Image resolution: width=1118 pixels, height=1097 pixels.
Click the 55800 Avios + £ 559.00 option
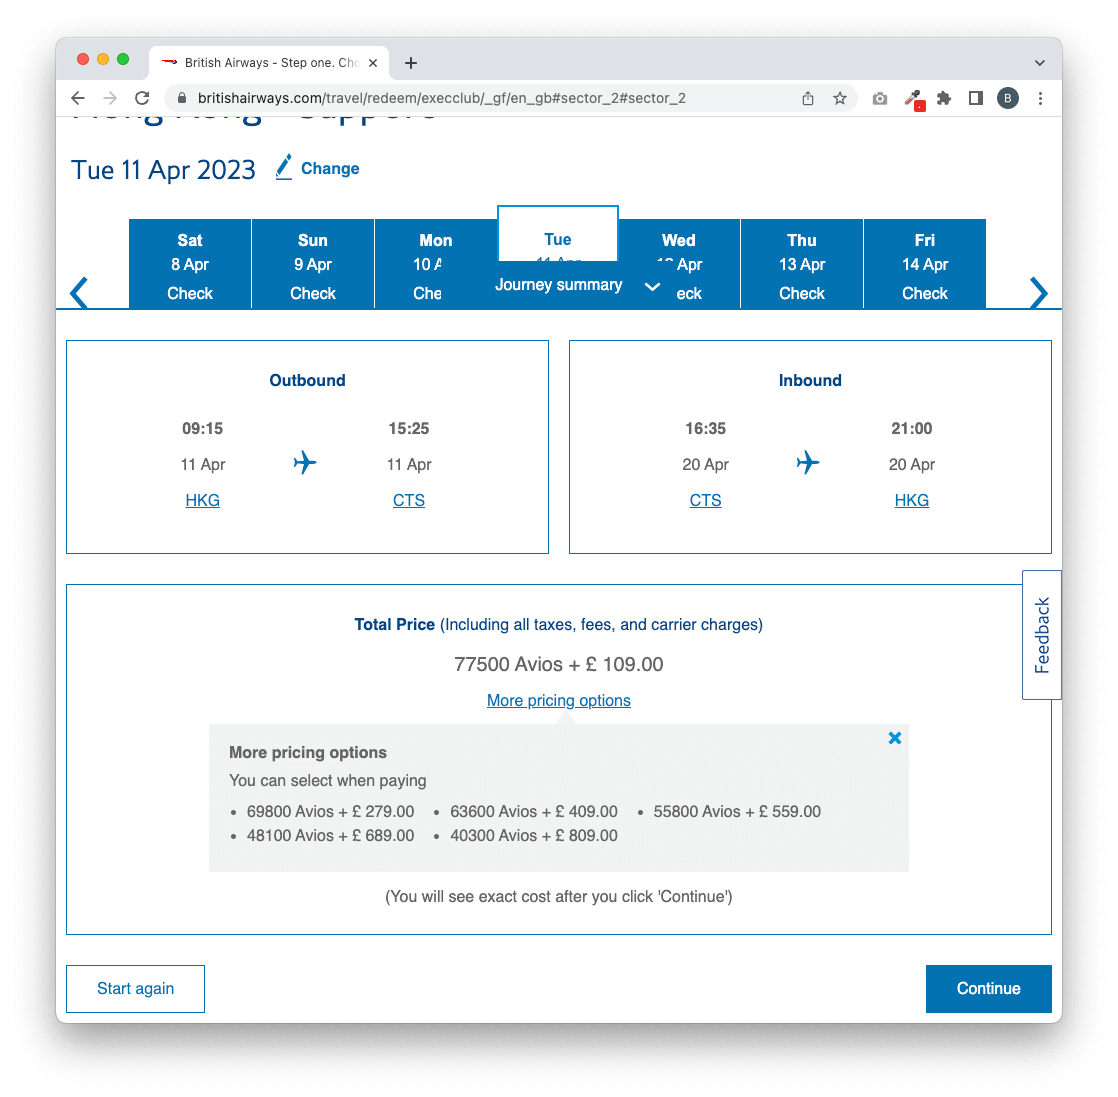[737, 812]
